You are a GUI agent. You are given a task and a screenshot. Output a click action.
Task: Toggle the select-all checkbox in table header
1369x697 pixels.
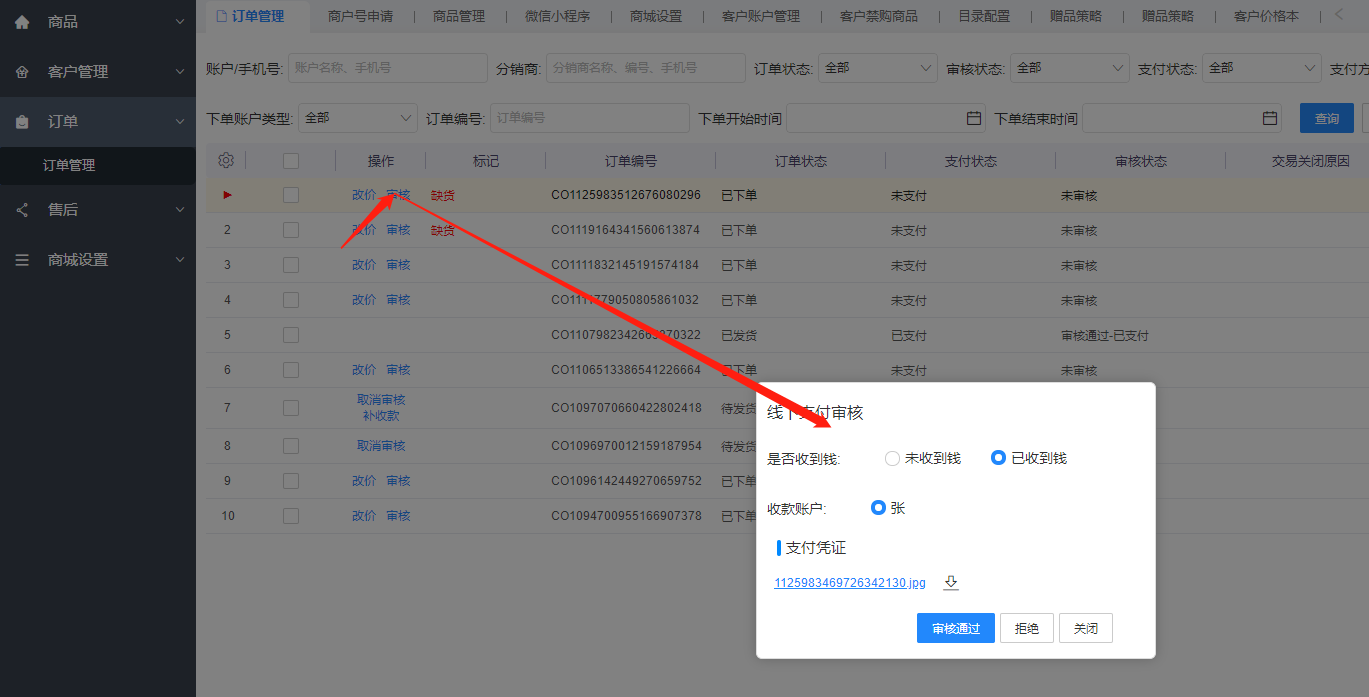291,160
